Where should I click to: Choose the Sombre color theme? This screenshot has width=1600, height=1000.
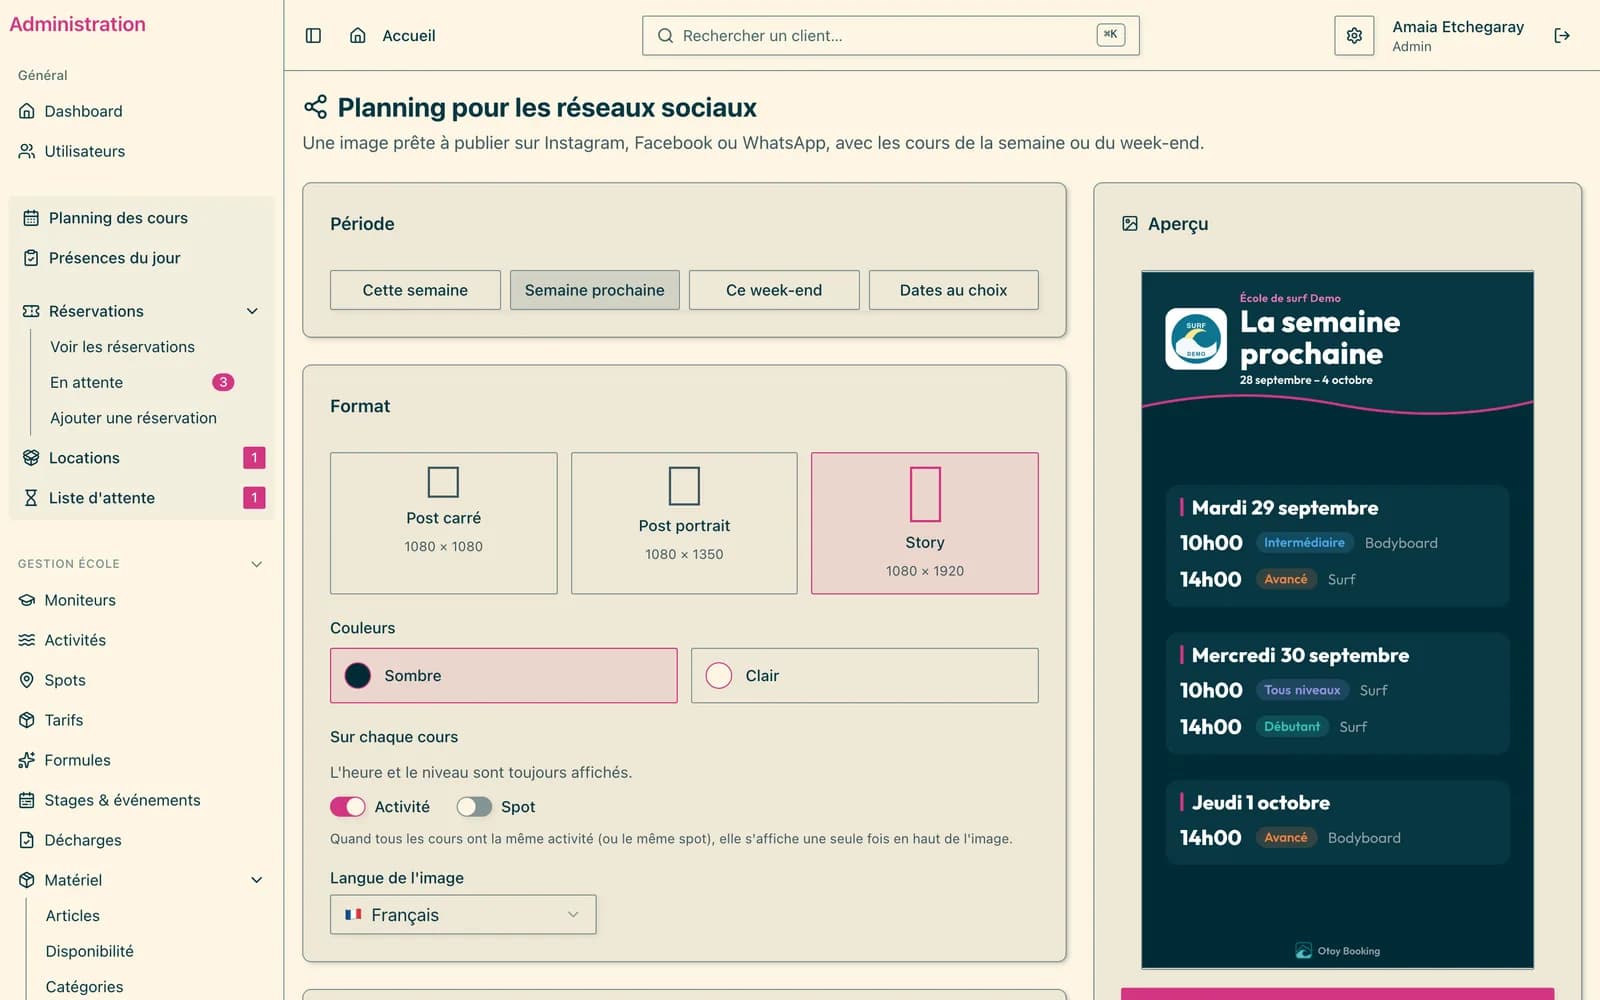tap(504, 676)
